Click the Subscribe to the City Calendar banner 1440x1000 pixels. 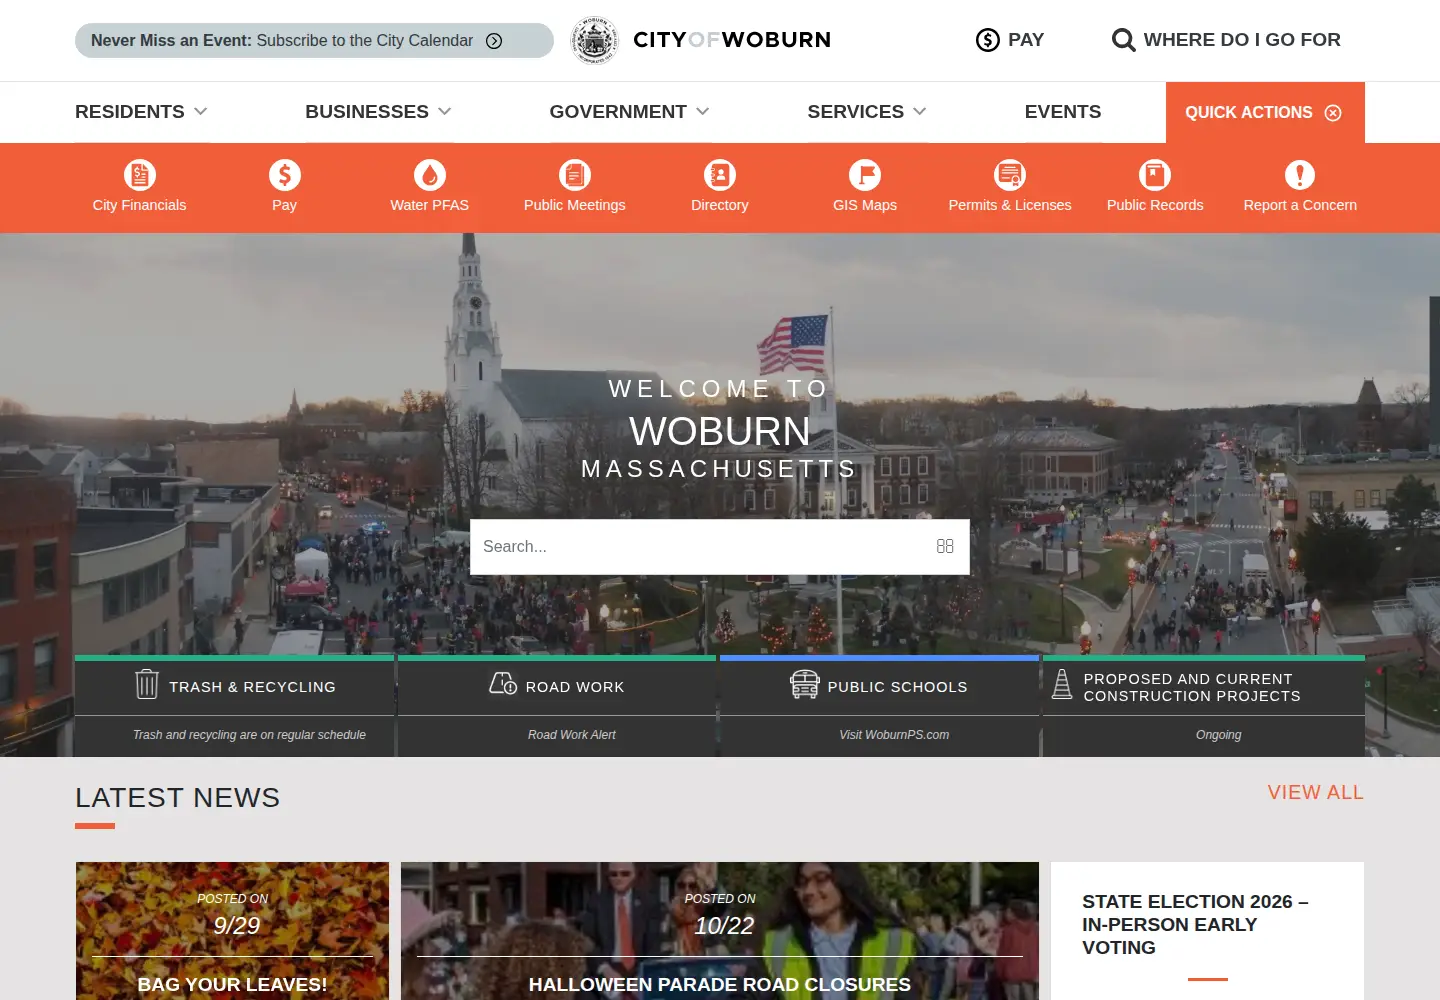(x=314, y=41)
